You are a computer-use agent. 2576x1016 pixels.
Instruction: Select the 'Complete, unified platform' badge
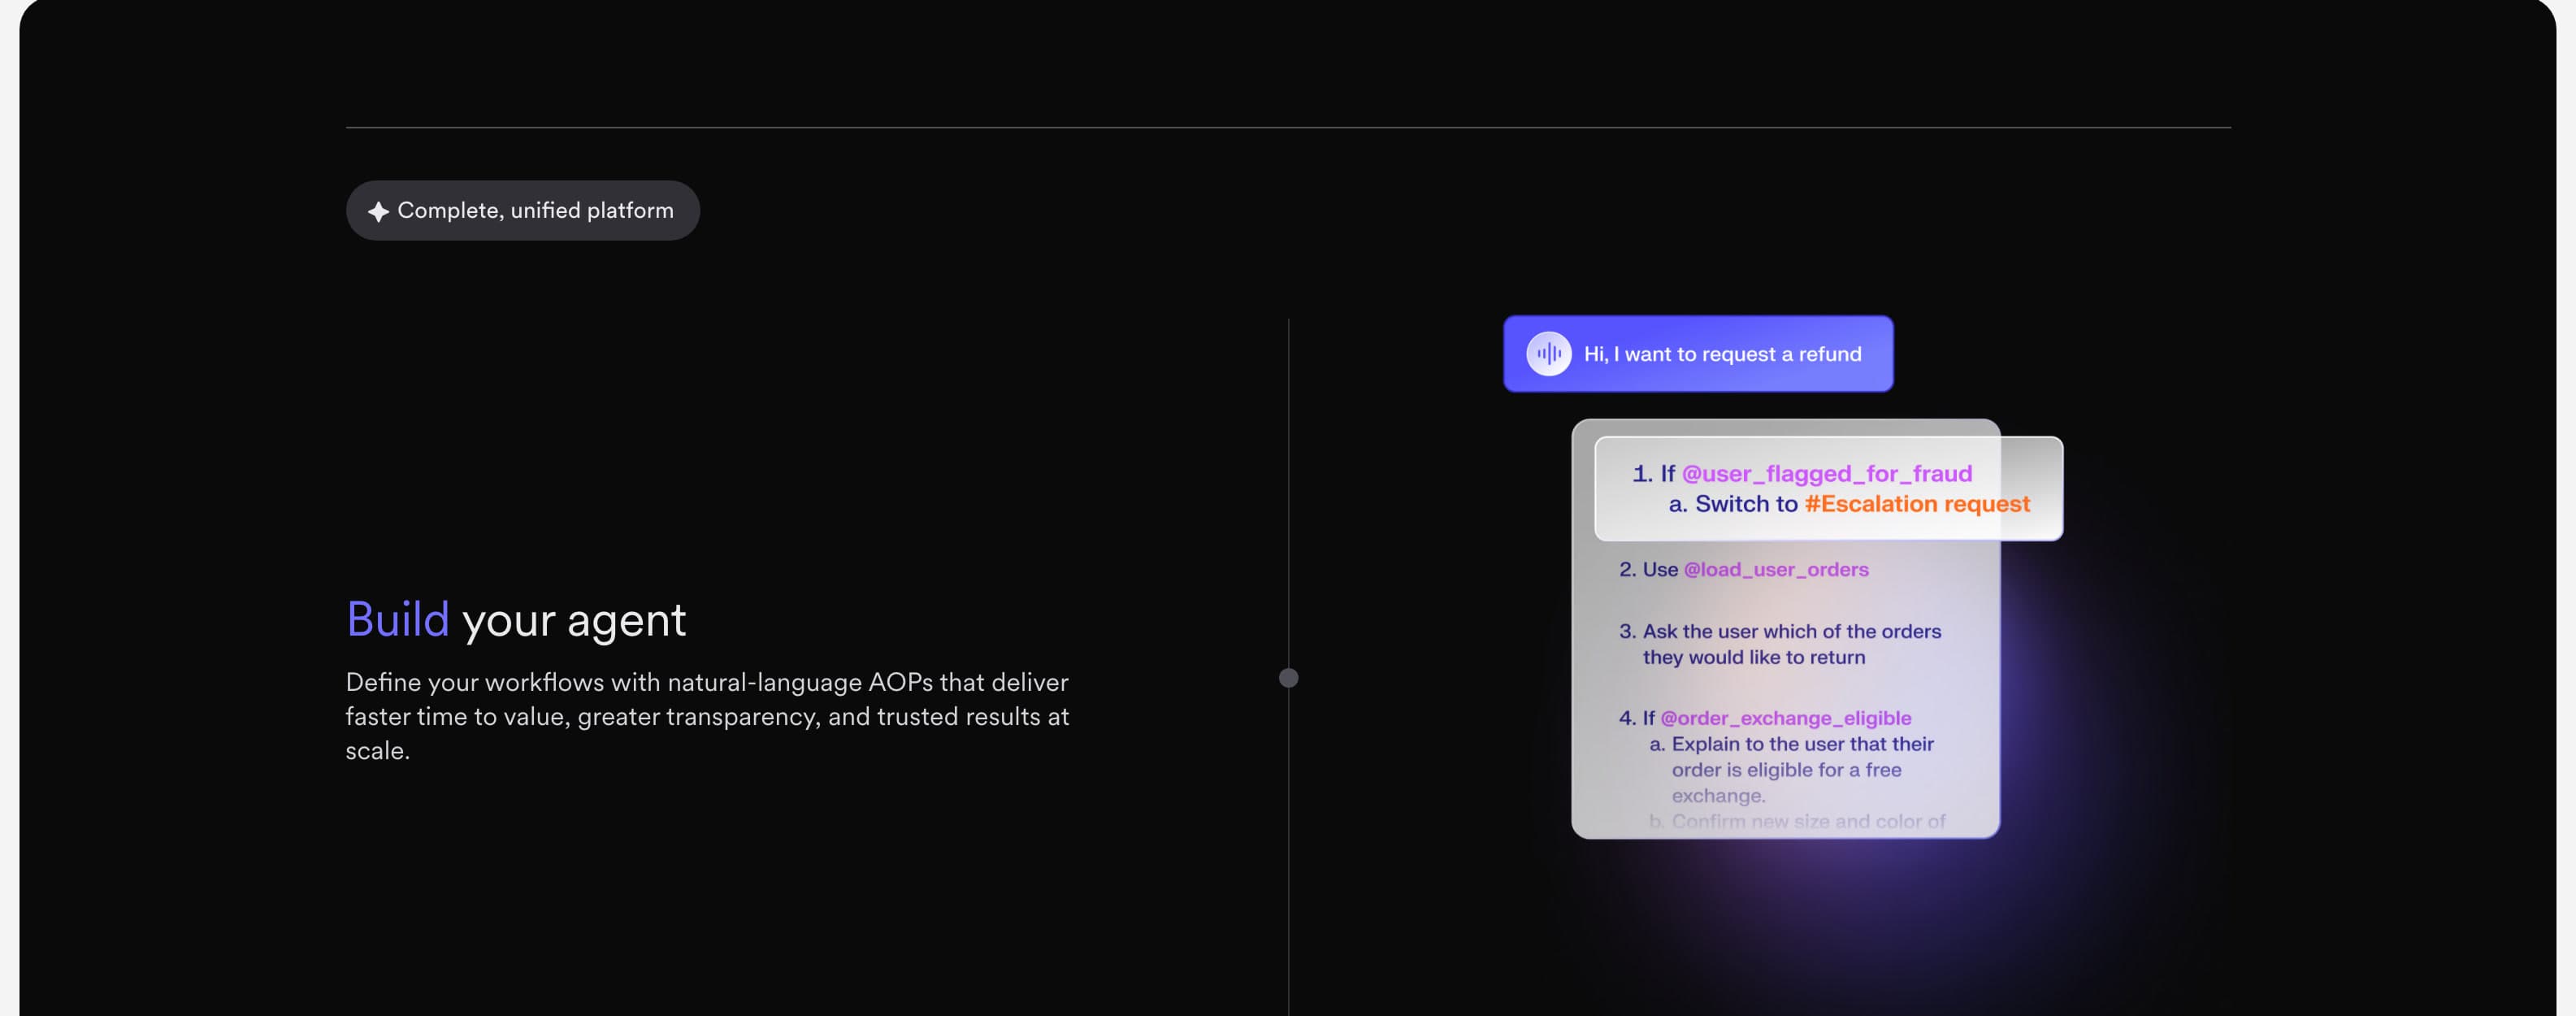click(x=523, y=210)
